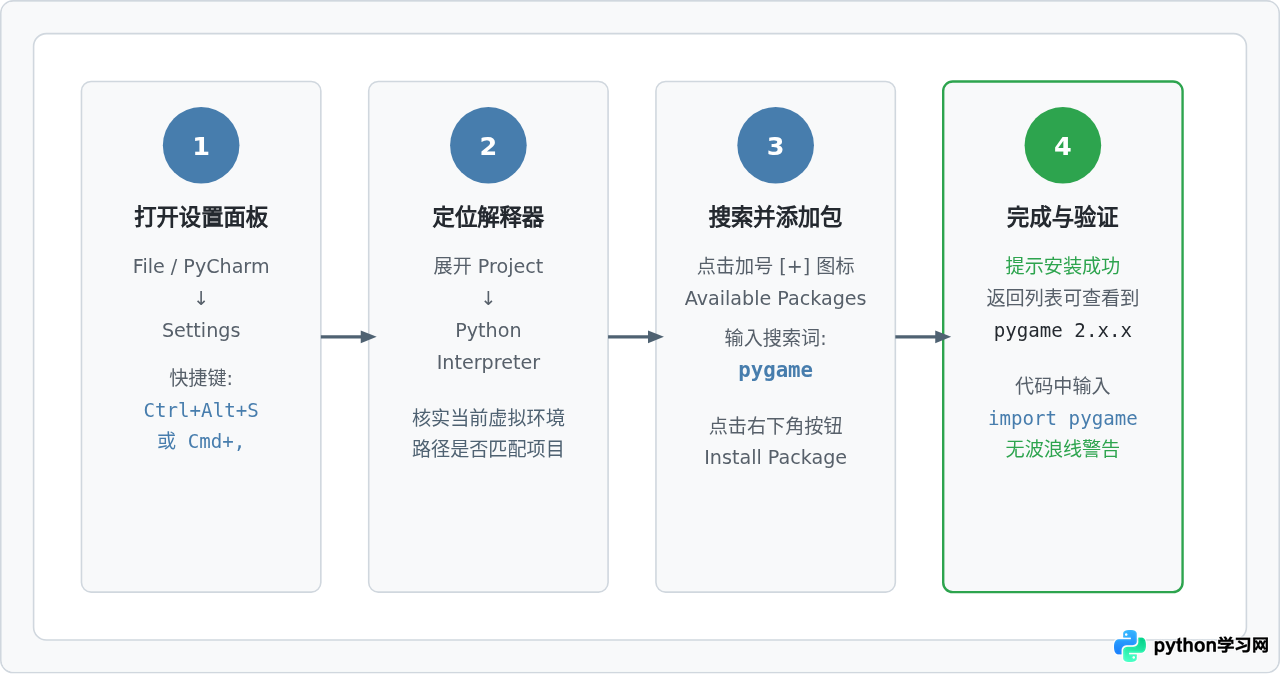Click the Settings text in step one
1280x674 pixels.
(x=201, y=330)
